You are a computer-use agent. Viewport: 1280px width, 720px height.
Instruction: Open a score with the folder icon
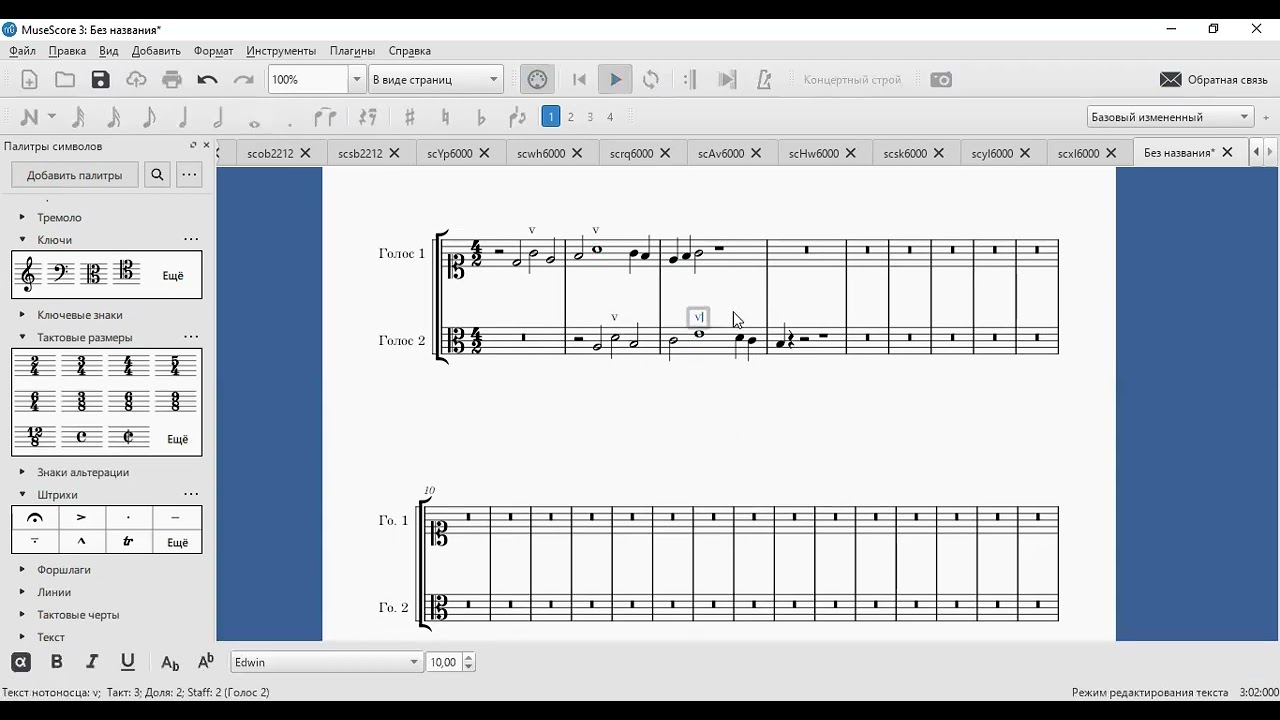coord(65,80)
